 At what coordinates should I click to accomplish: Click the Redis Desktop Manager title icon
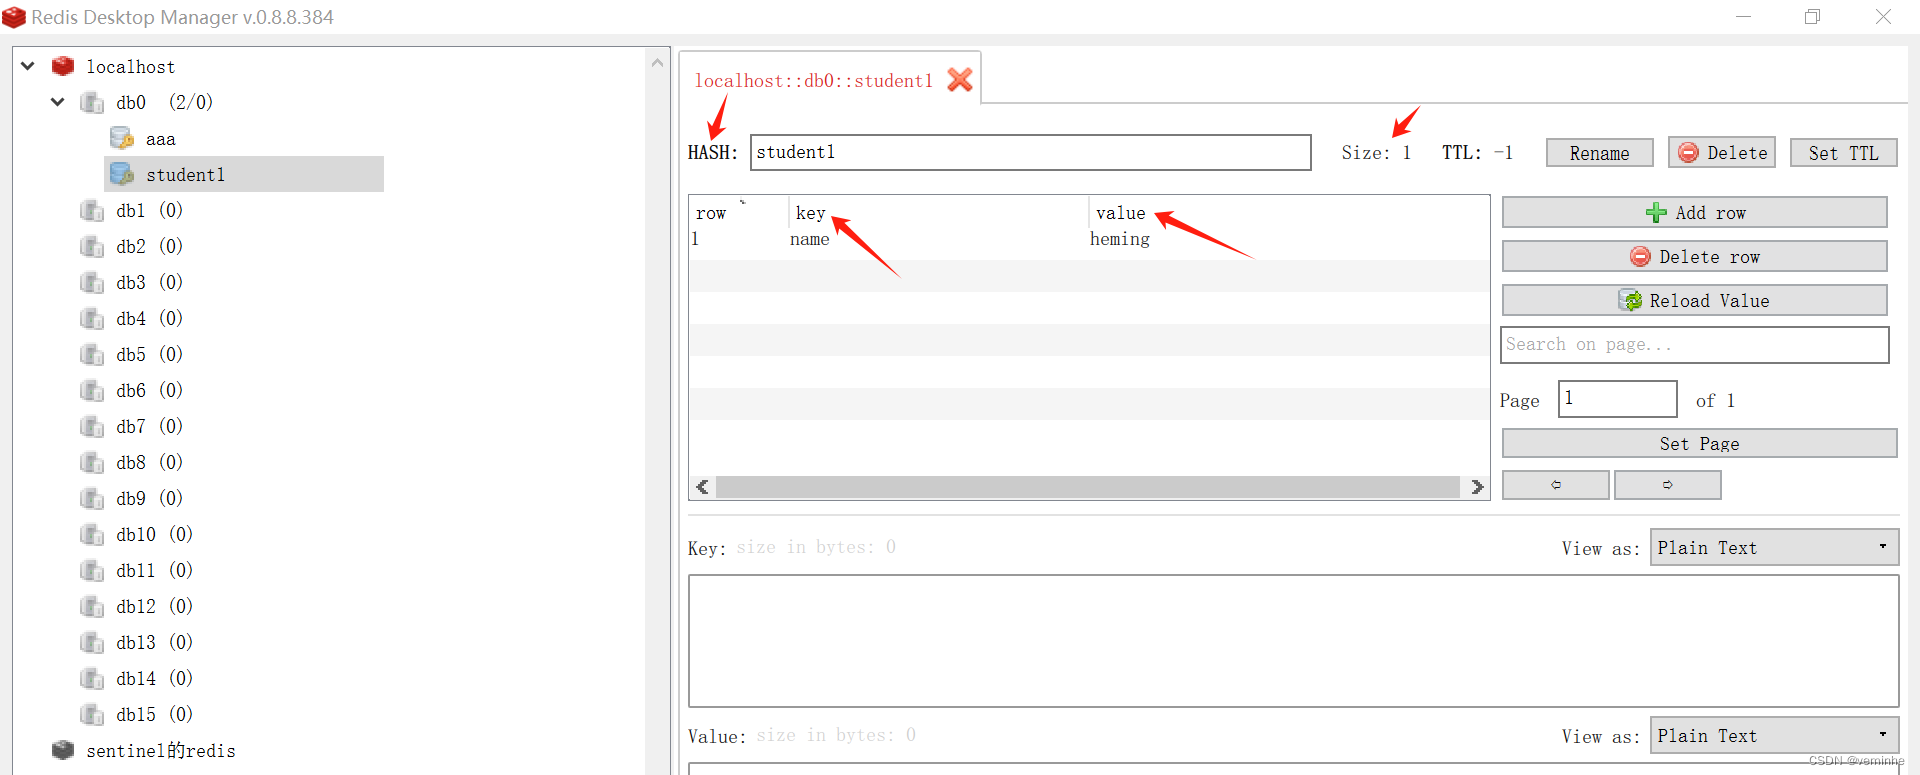pos(14,17)
